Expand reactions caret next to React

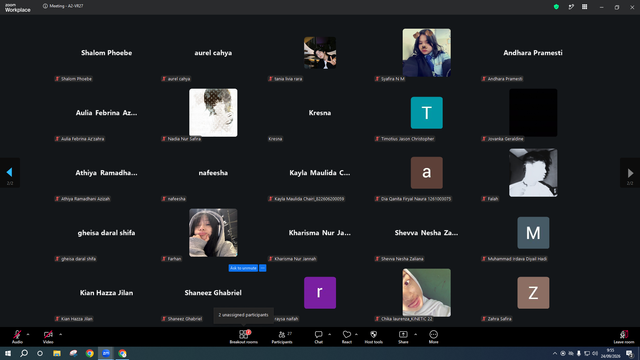coord(356,334)
